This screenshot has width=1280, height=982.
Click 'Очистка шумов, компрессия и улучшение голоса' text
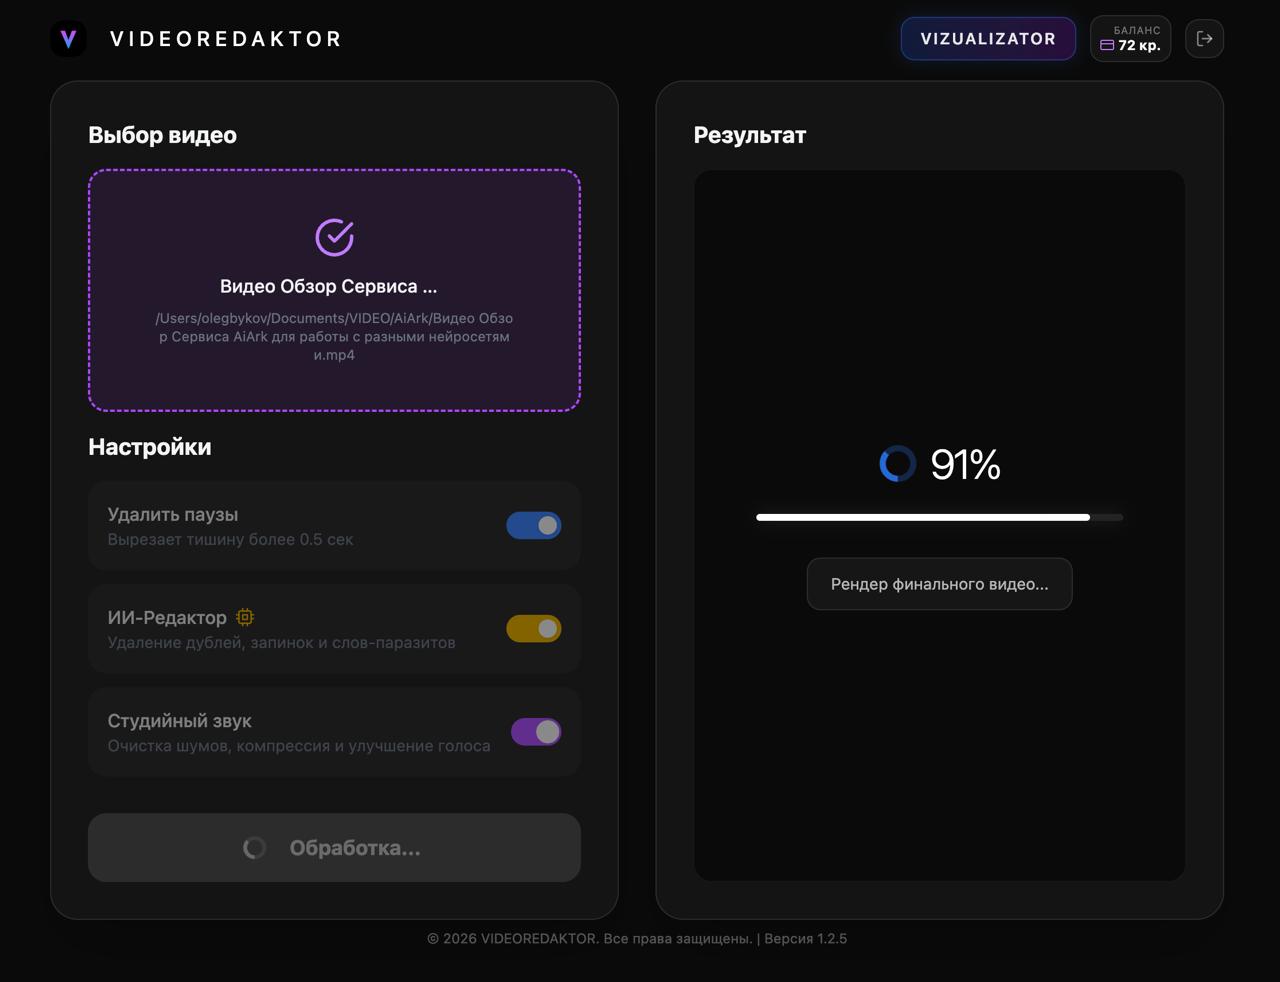(299, 745)
